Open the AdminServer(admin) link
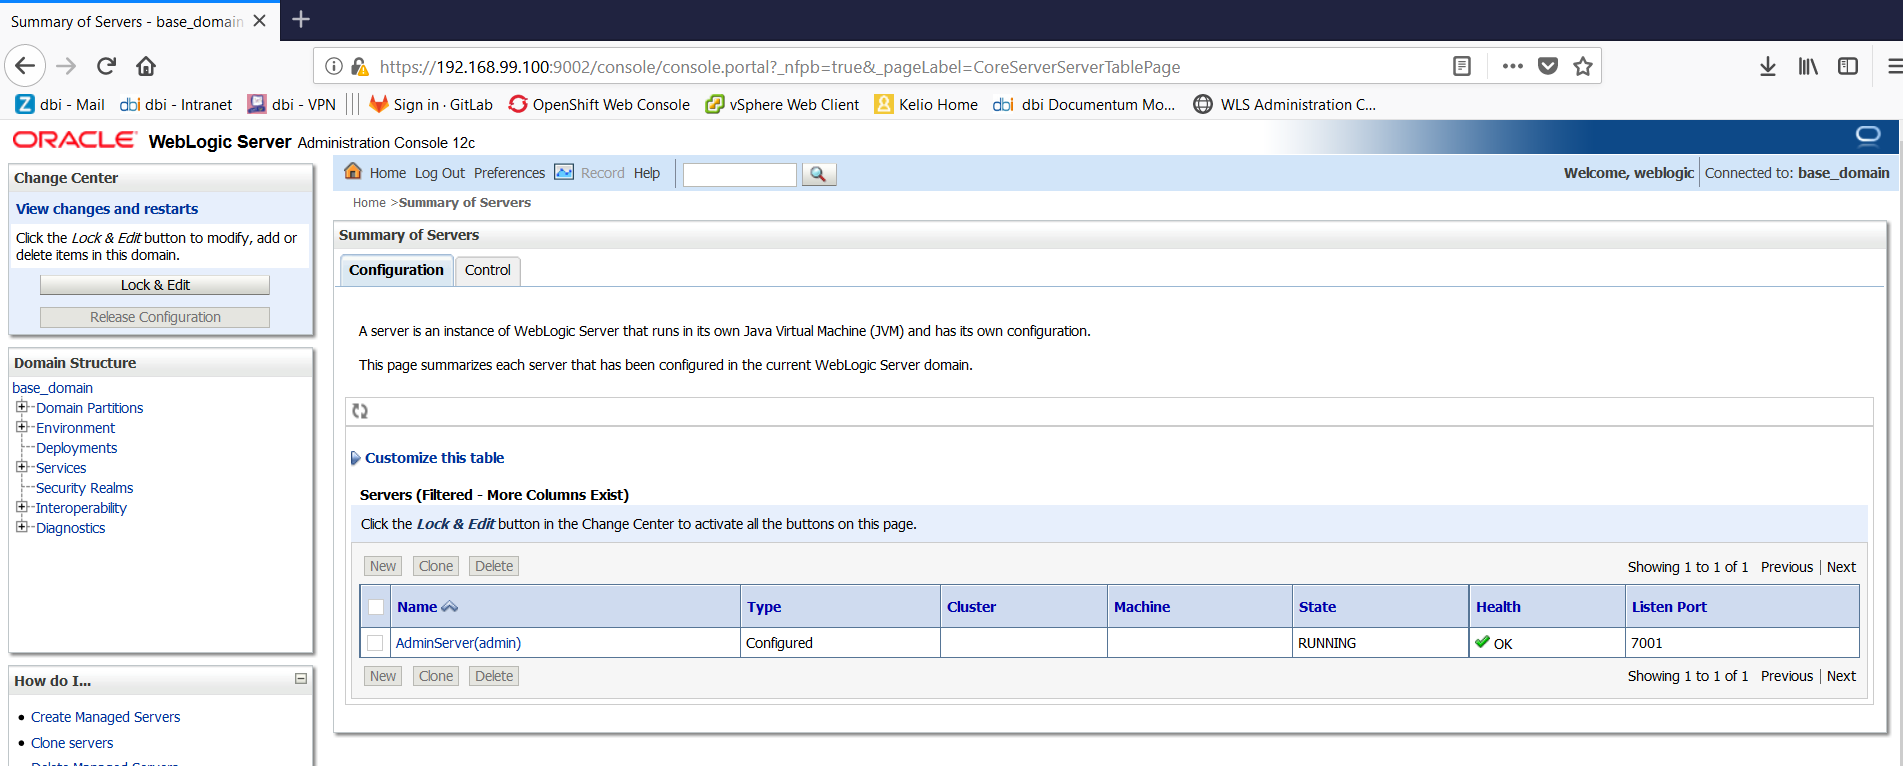Viewport: 1903px width, 766px height. tap(458, 643)
